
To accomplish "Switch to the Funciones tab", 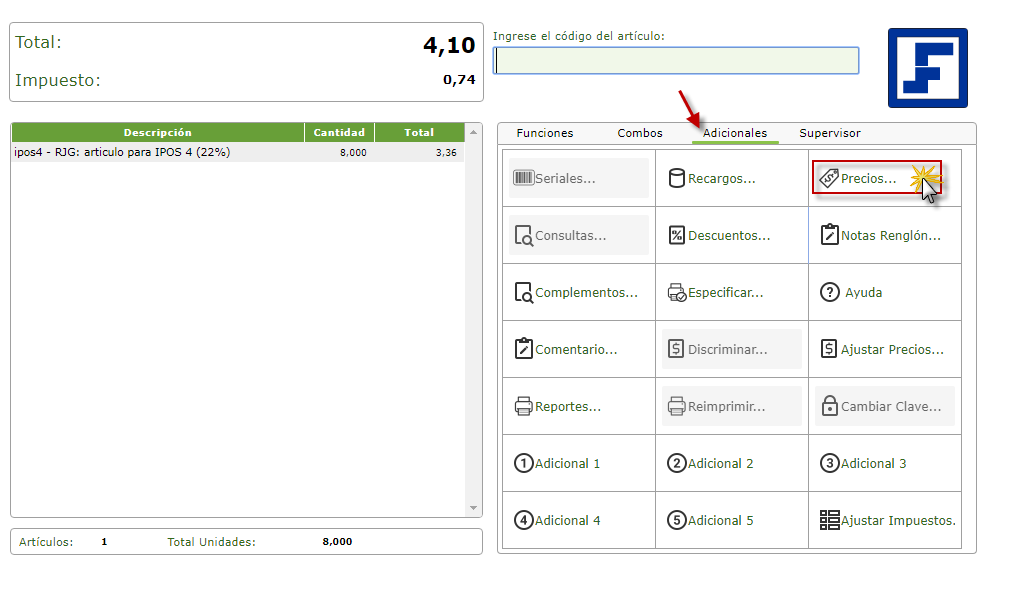I will [545, 133].
